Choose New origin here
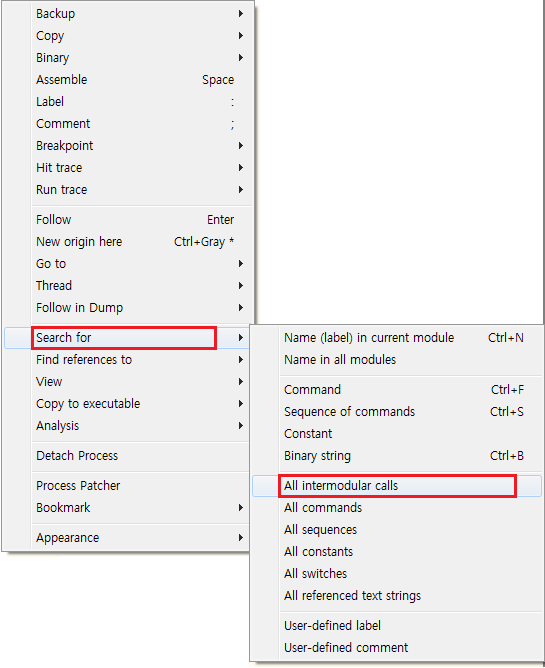 pyautogui.click(x=127, y=242)
